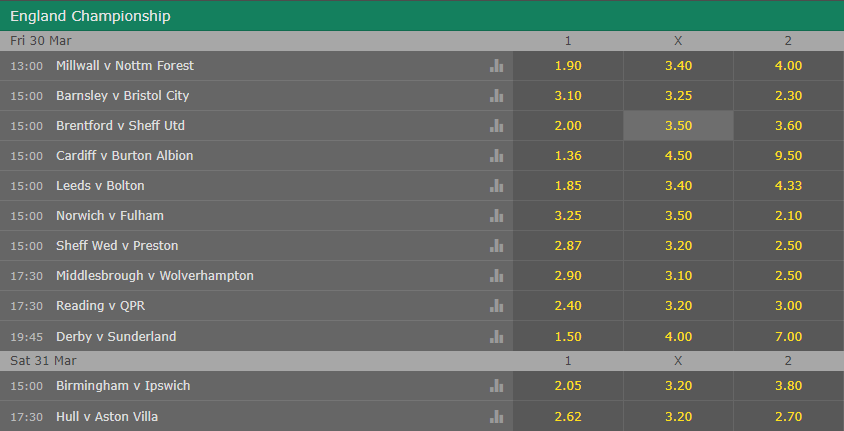The width and height of the screenshot is (844, 431).
Task: Open the Sheff Wed v Preston match
Action: tap(117, 246)
